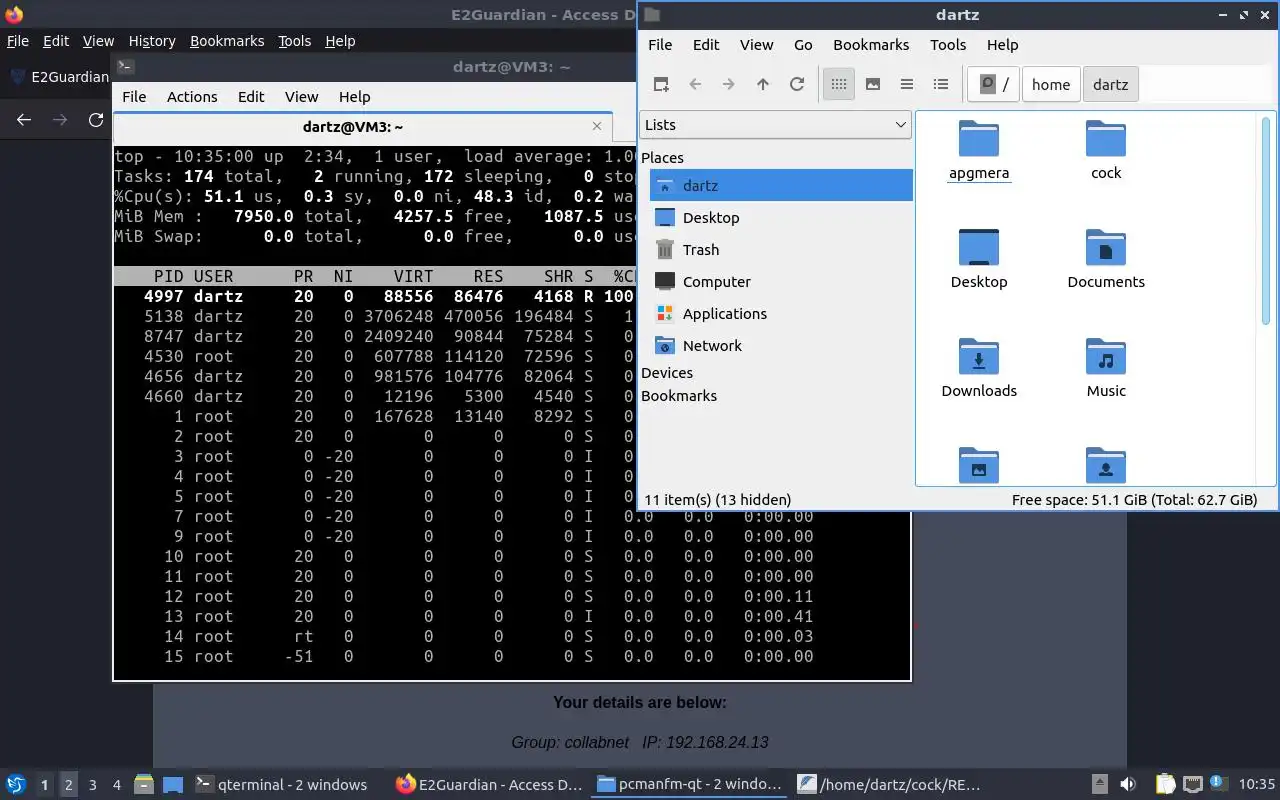
Task: Activate E2Guardian Firefox taskbar entry
Action: point(489,785)
